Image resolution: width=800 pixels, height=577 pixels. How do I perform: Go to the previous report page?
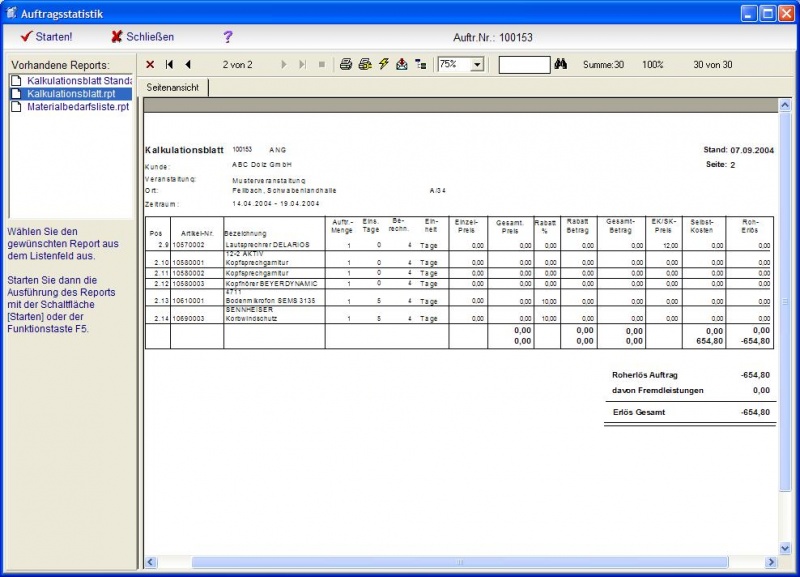pyautogui.click(x=188, y=65)
